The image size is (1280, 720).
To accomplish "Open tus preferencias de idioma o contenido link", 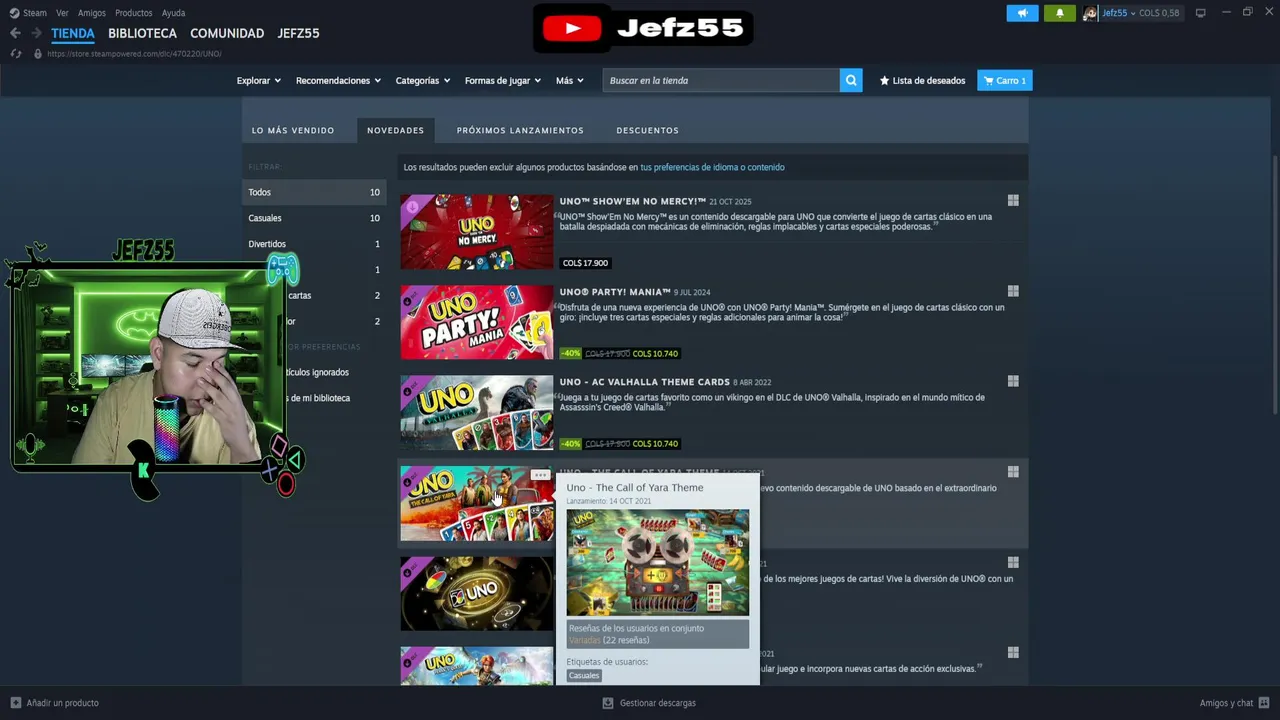I will point(712,167).
